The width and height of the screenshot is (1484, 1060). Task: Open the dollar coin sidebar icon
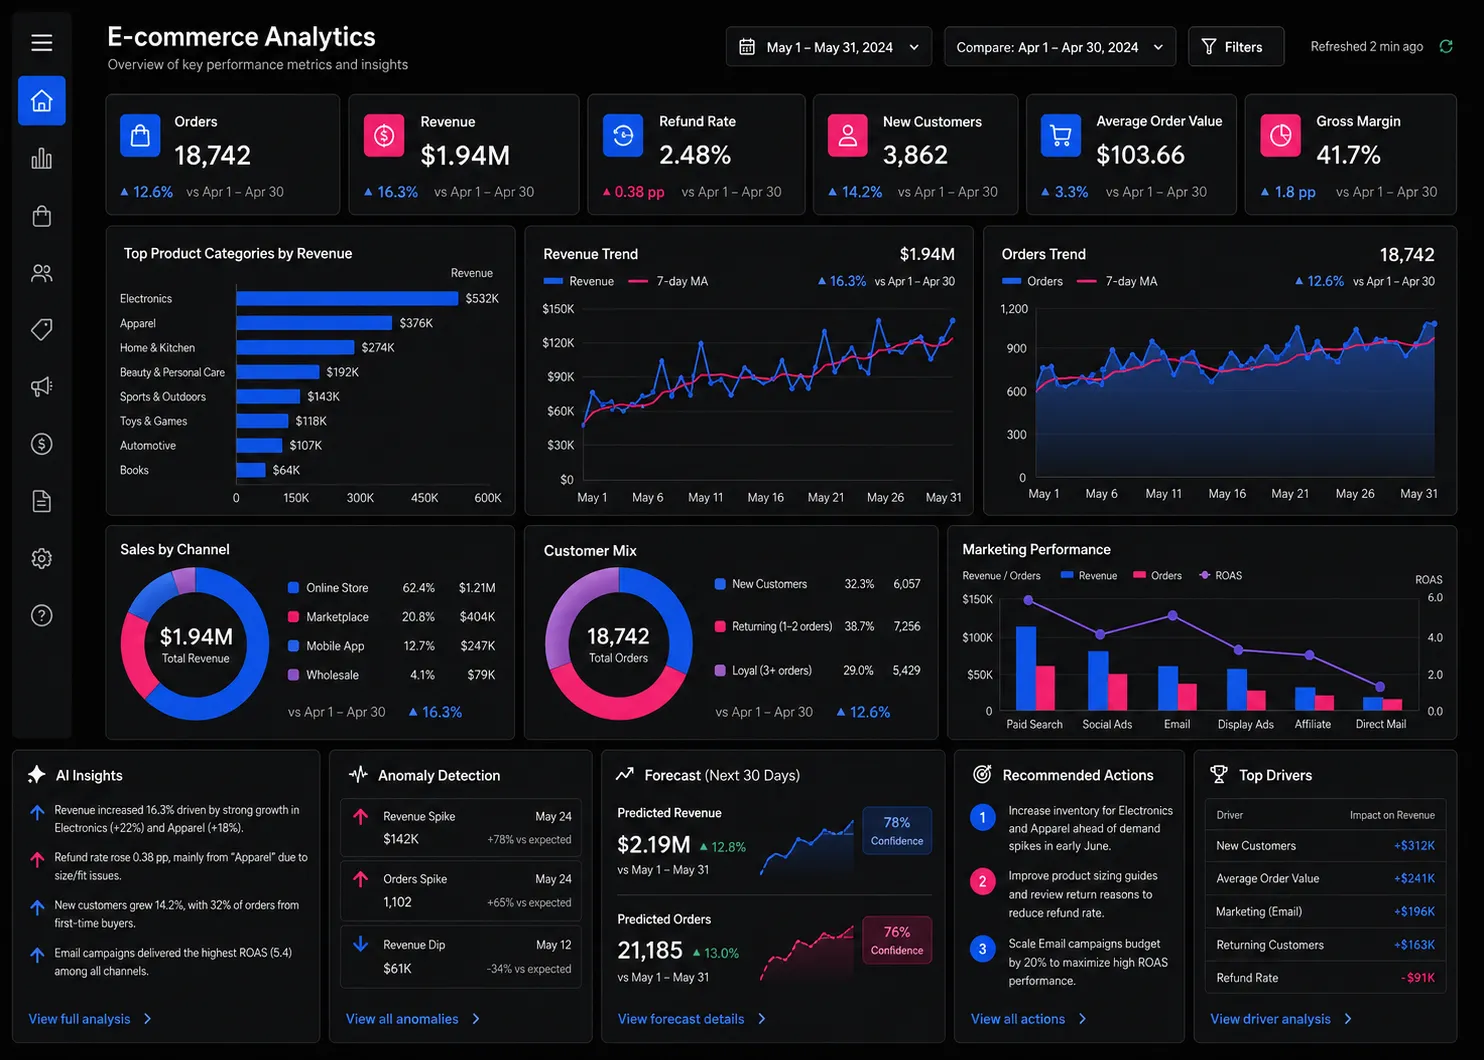42,444
